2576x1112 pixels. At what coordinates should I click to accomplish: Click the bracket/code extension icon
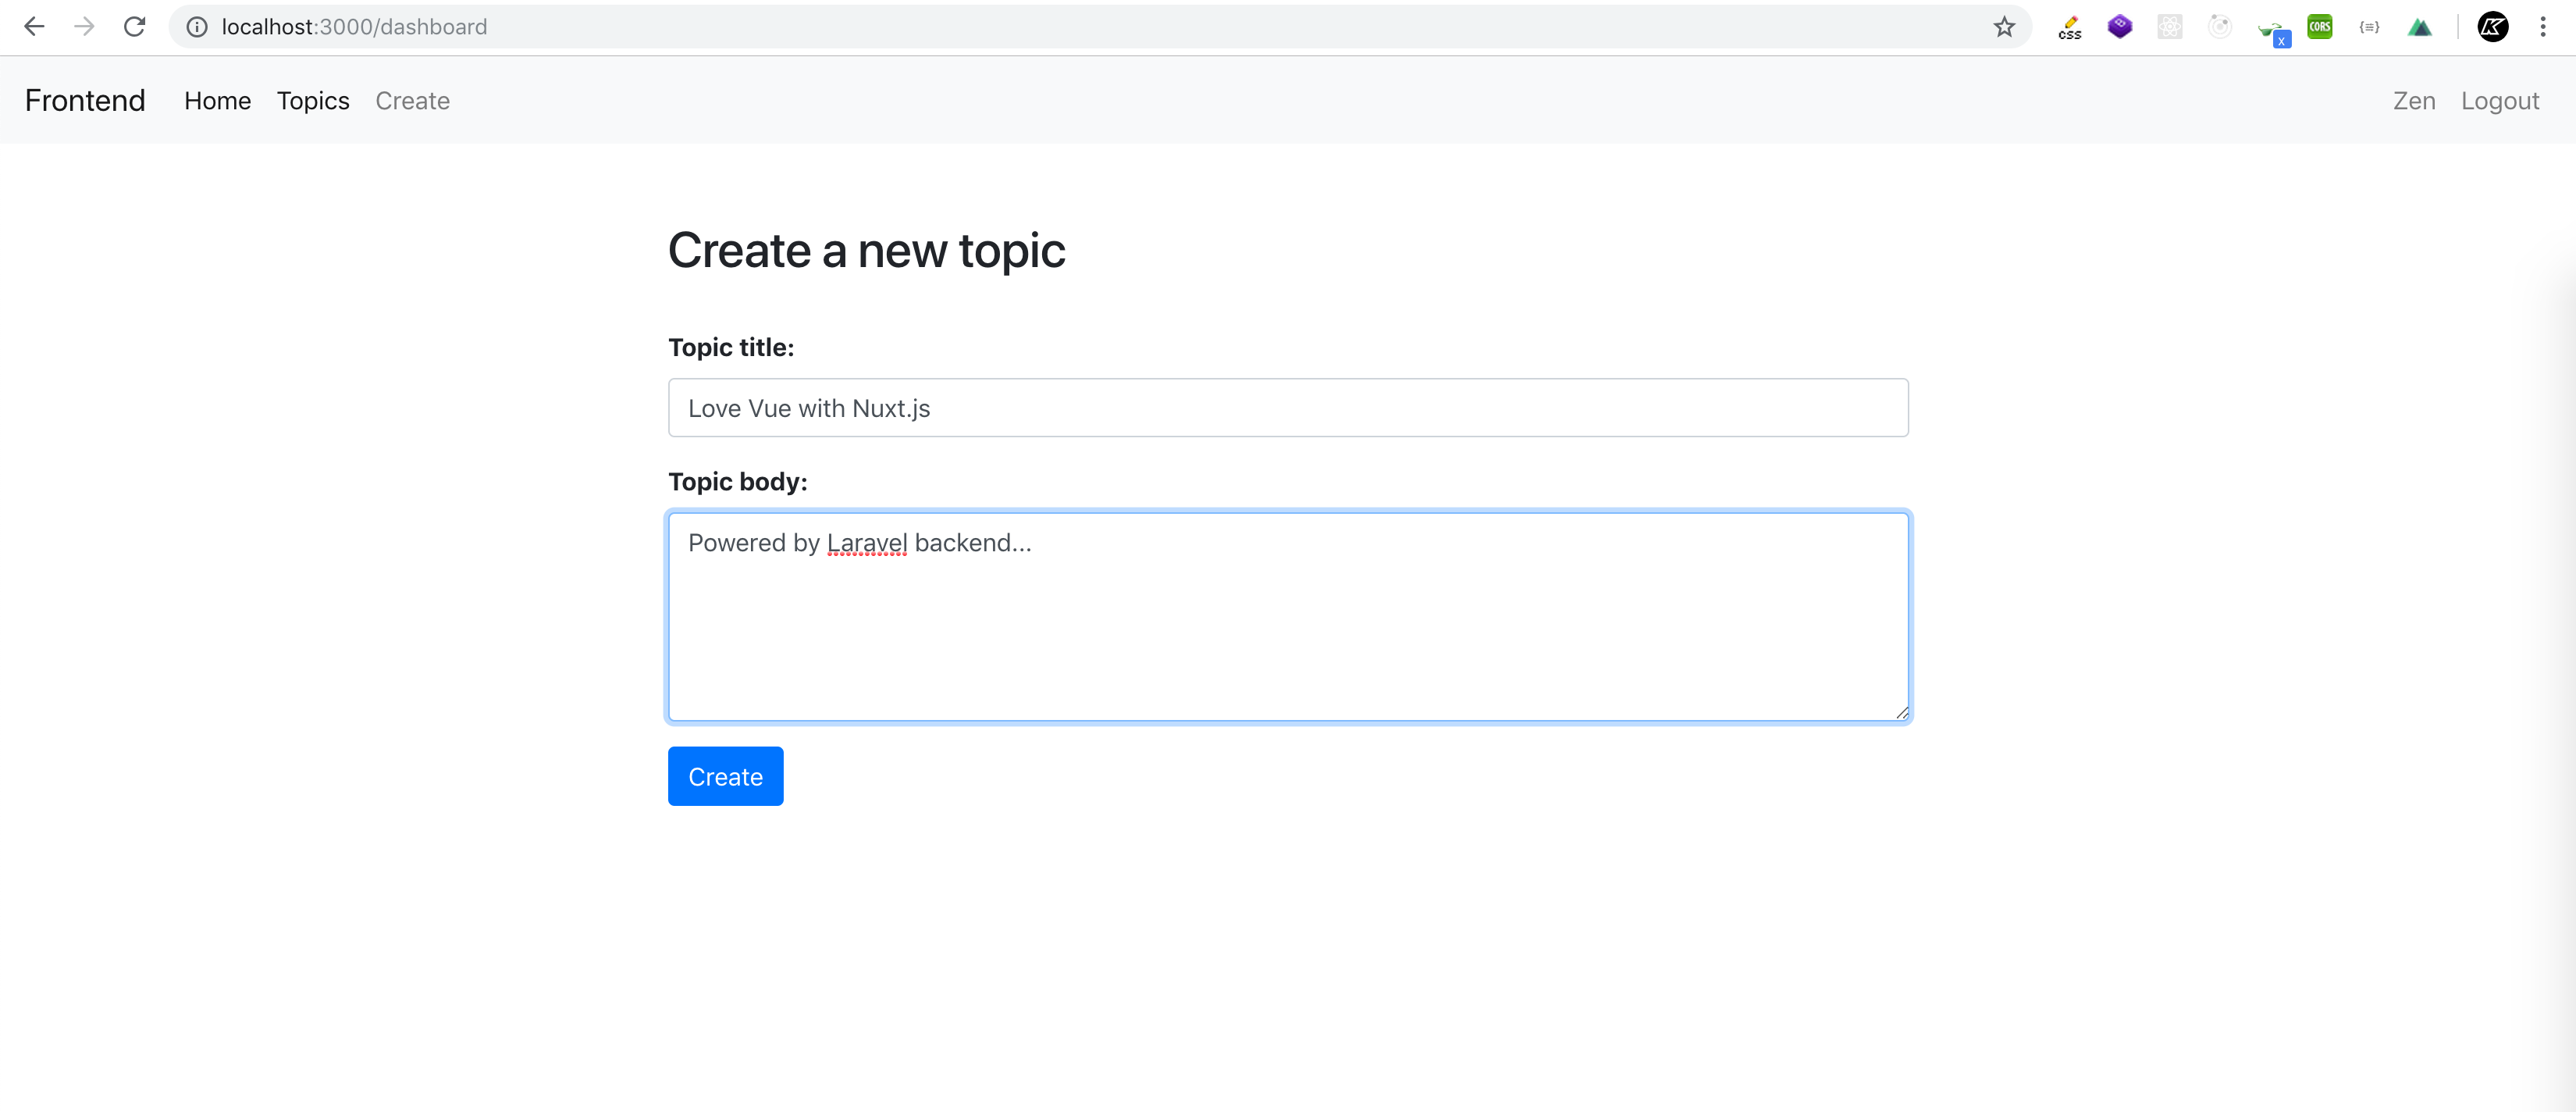2369,27
